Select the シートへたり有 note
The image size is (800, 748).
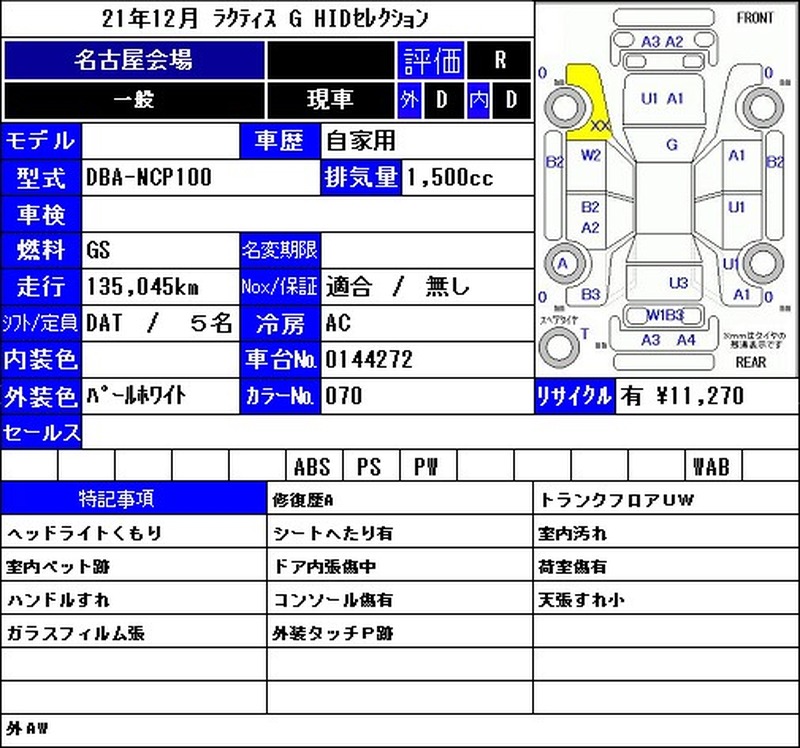click(333, 533)
